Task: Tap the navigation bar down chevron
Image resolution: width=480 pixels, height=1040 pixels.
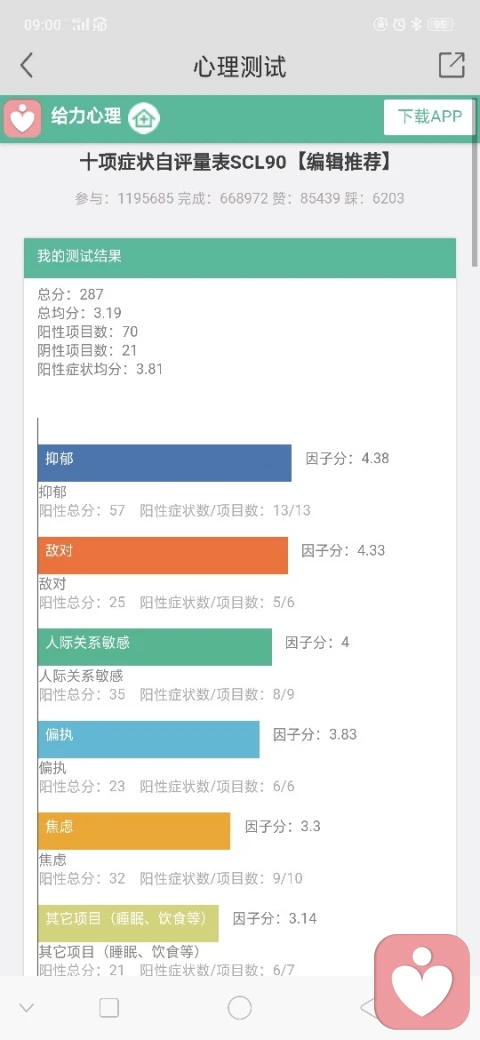Action: point(27,1008)
